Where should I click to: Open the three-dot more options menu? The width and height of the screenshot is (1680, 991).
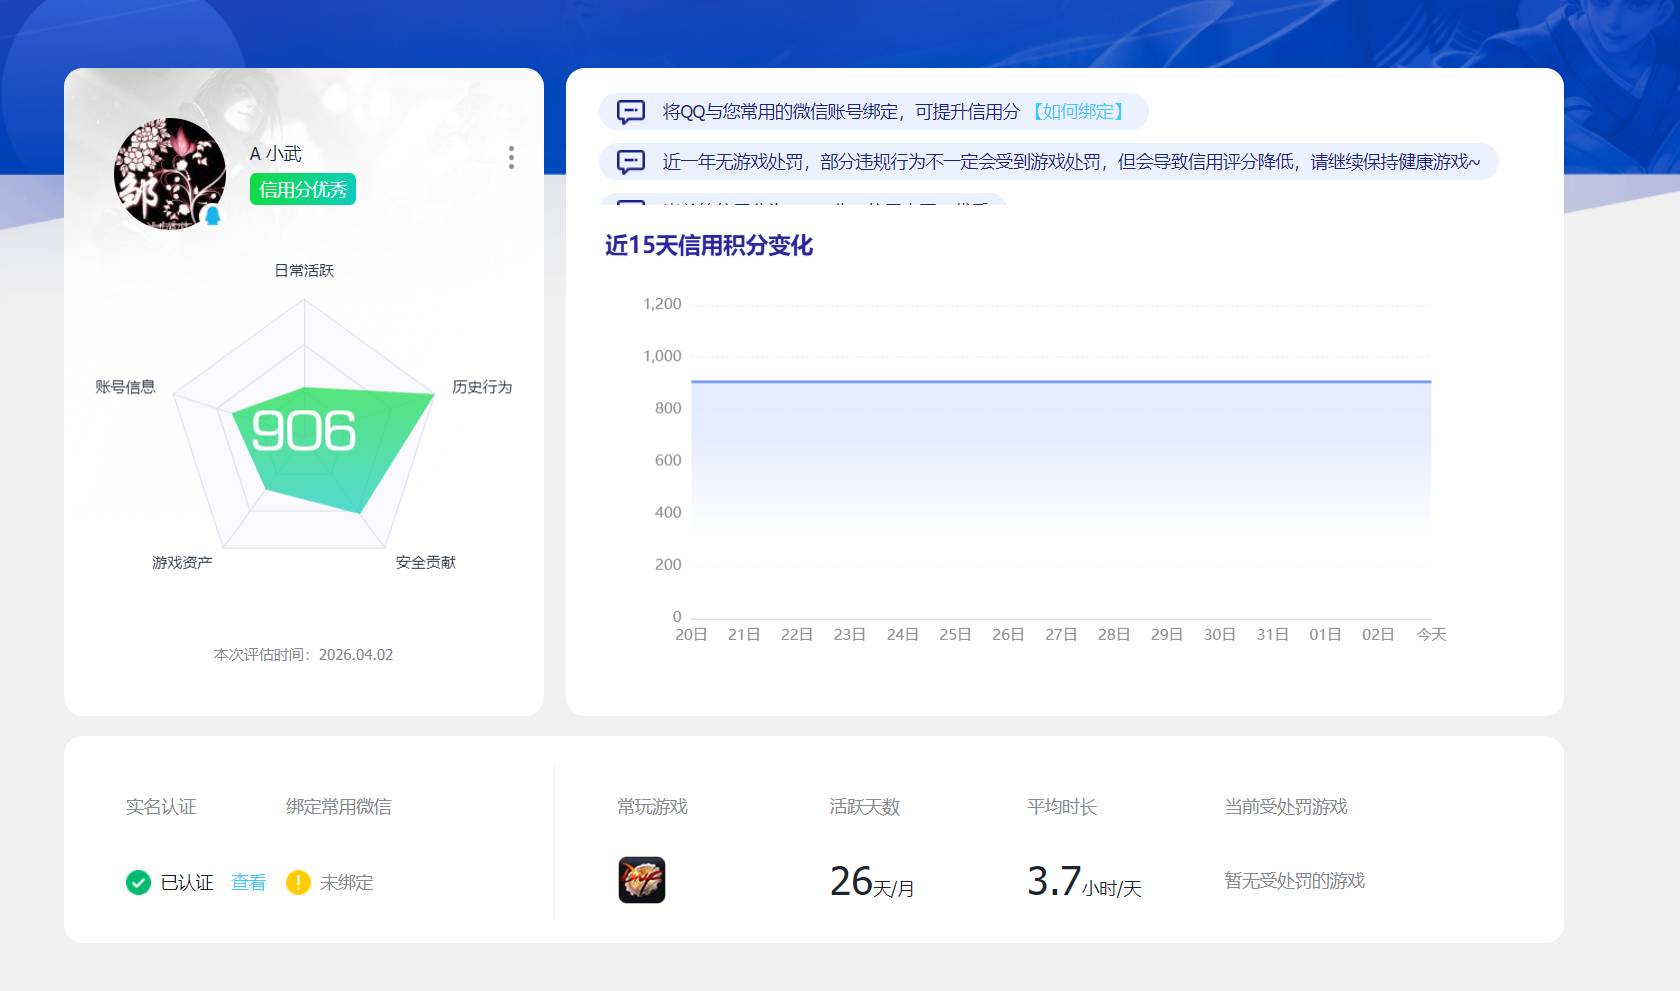[x=512, y=158]
